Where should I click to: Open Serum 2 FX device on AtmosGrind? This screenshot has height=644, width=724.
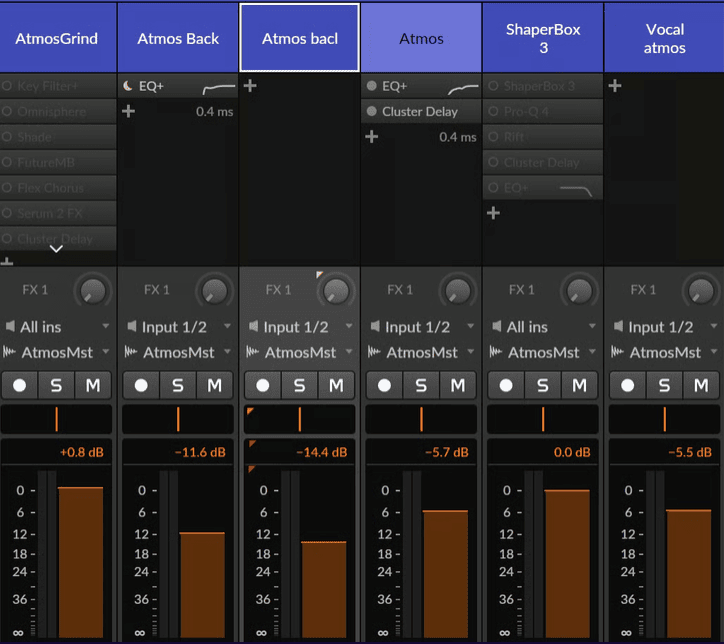[x=58, y=213]
